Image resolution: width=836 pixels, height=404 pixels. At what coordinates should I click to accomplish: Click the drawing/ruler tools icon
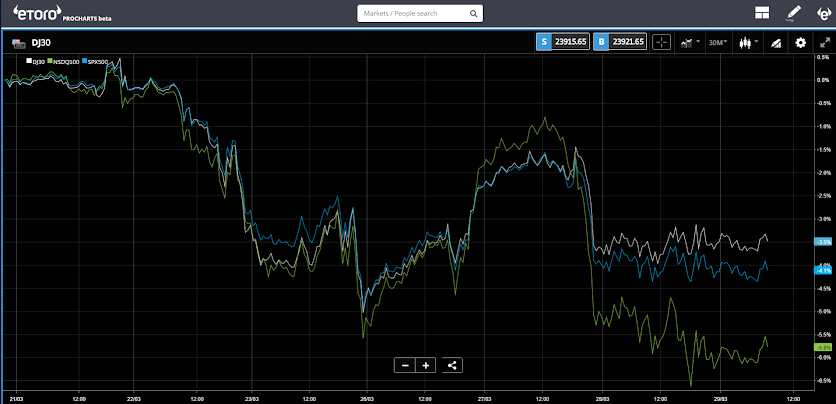[776, 43]
